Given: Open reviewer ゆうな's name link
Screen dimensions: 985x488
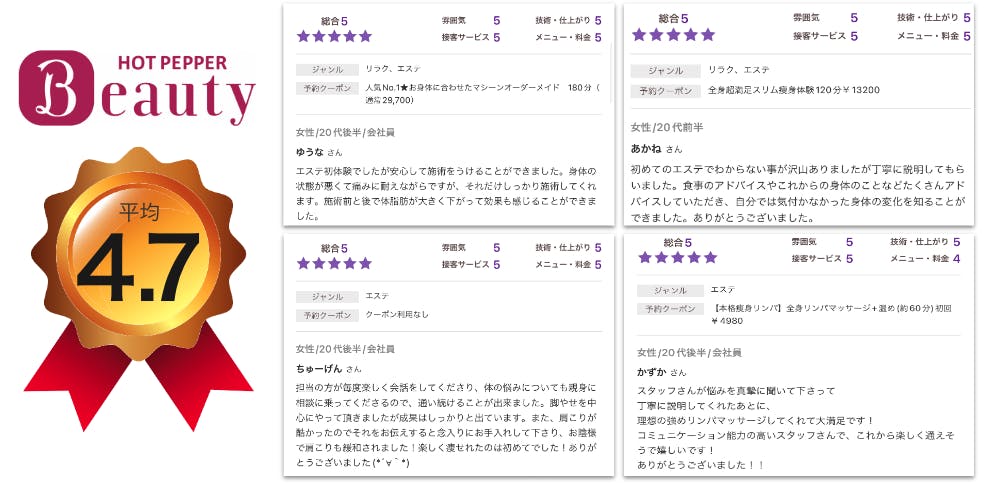Looking at the screenshot, I should click(310, 153).
